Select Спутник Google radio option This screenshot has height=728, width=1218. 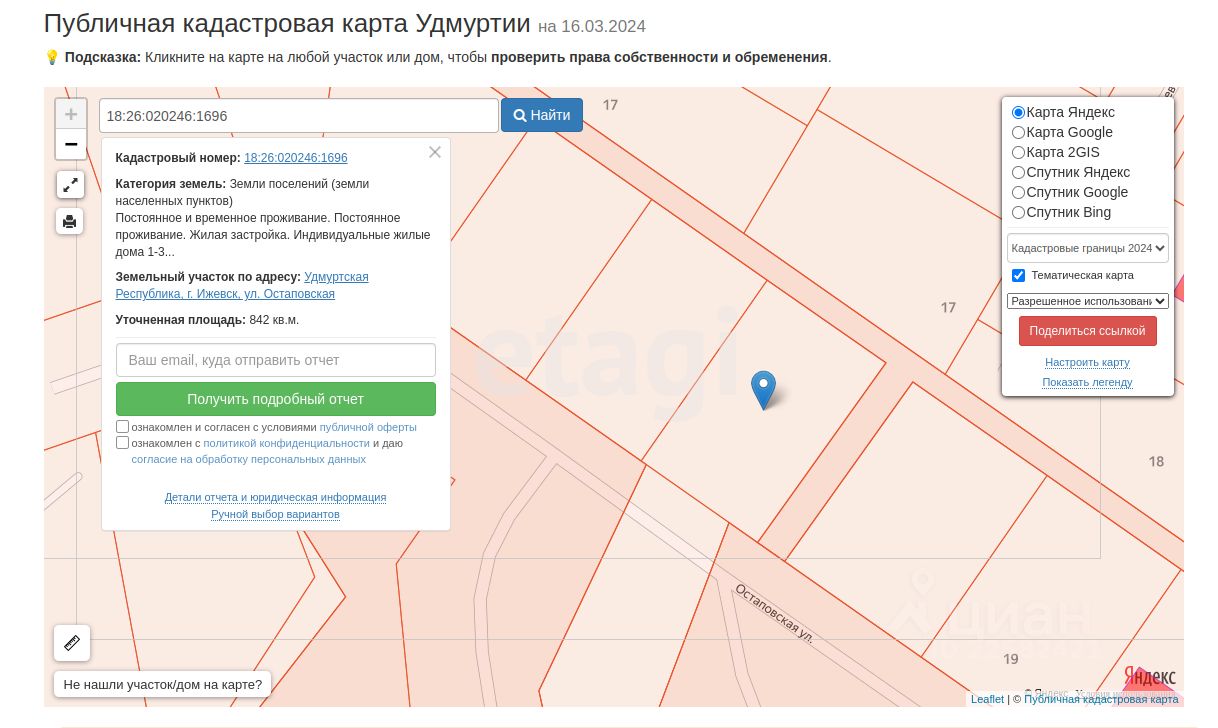[x=1018, y=192]
